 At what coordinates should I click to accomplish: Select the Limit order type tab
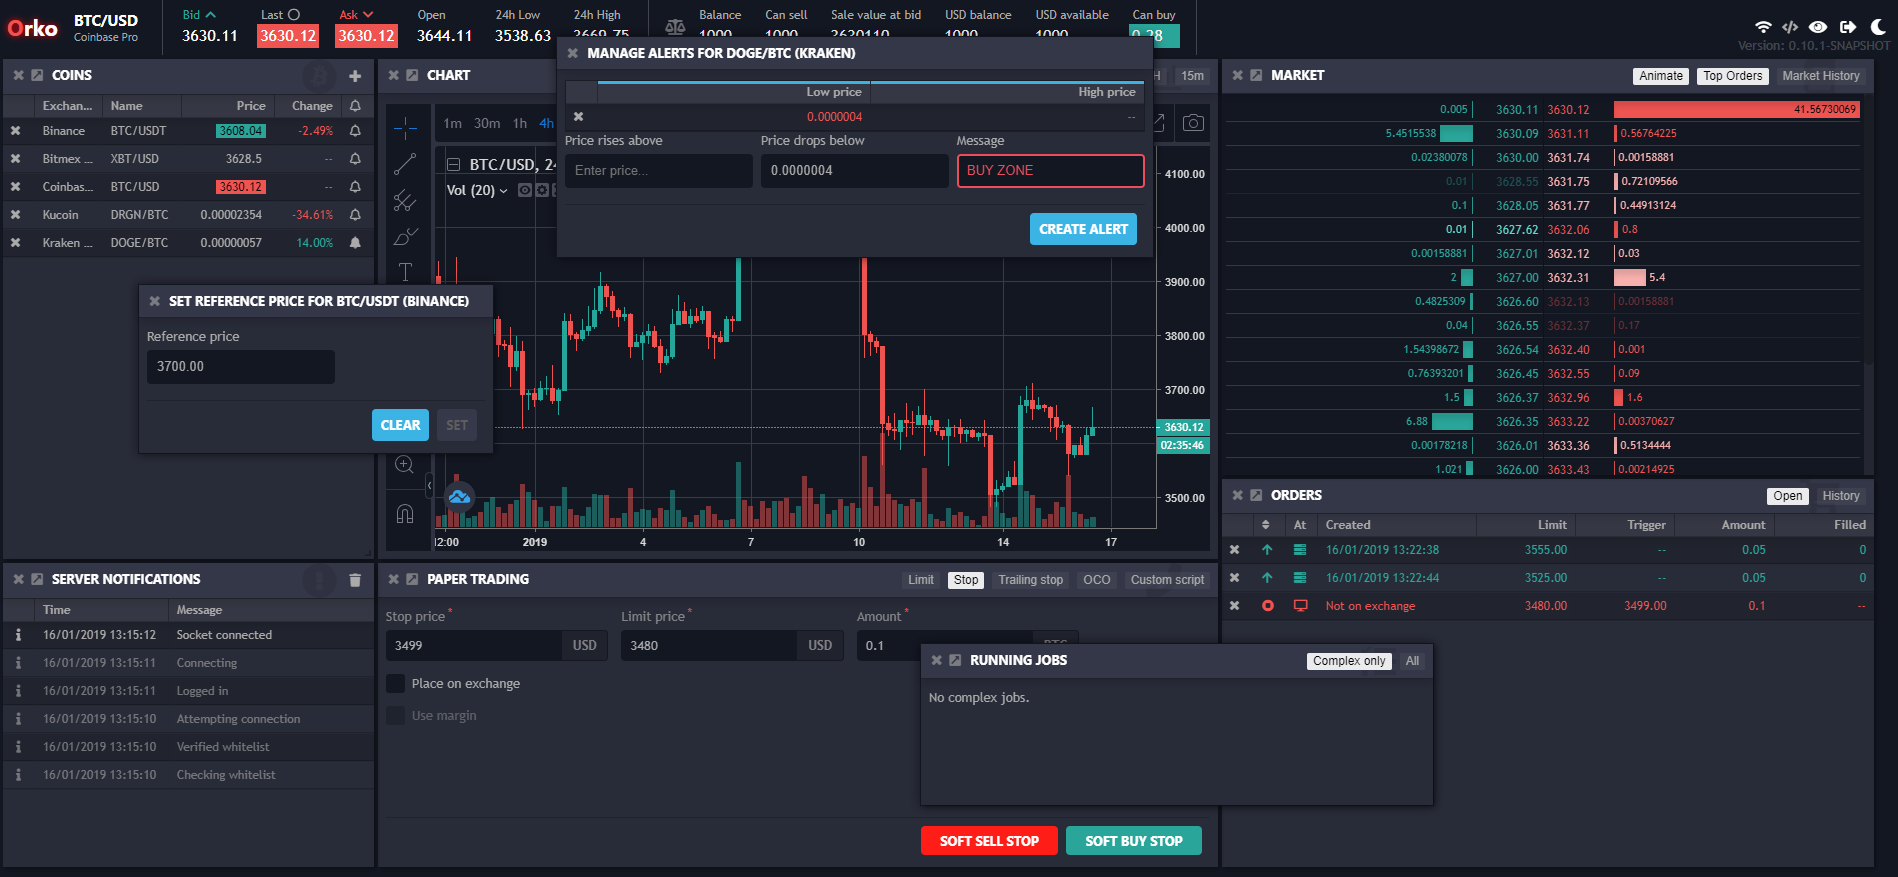point(921,580)
